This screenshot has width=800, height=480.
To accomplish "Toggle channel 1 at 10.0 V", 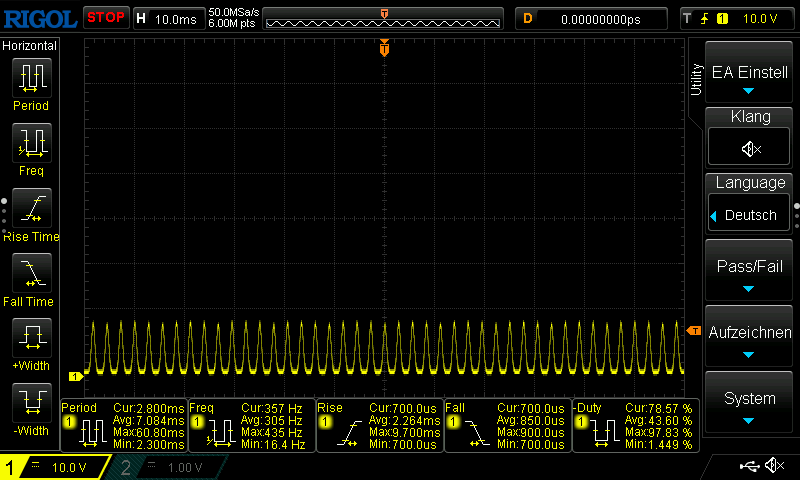I will (x=56, y=467).
